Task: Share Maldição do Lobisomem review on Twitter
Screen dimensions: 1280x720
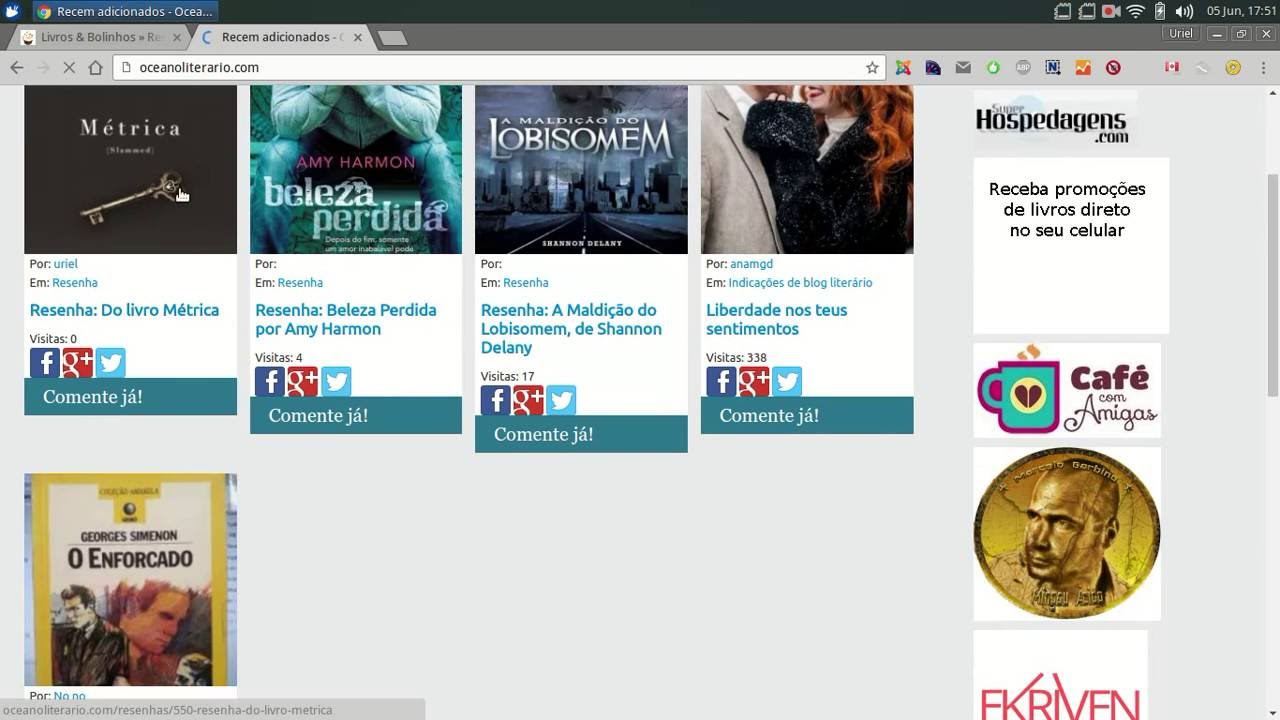Action: point(561,400)
